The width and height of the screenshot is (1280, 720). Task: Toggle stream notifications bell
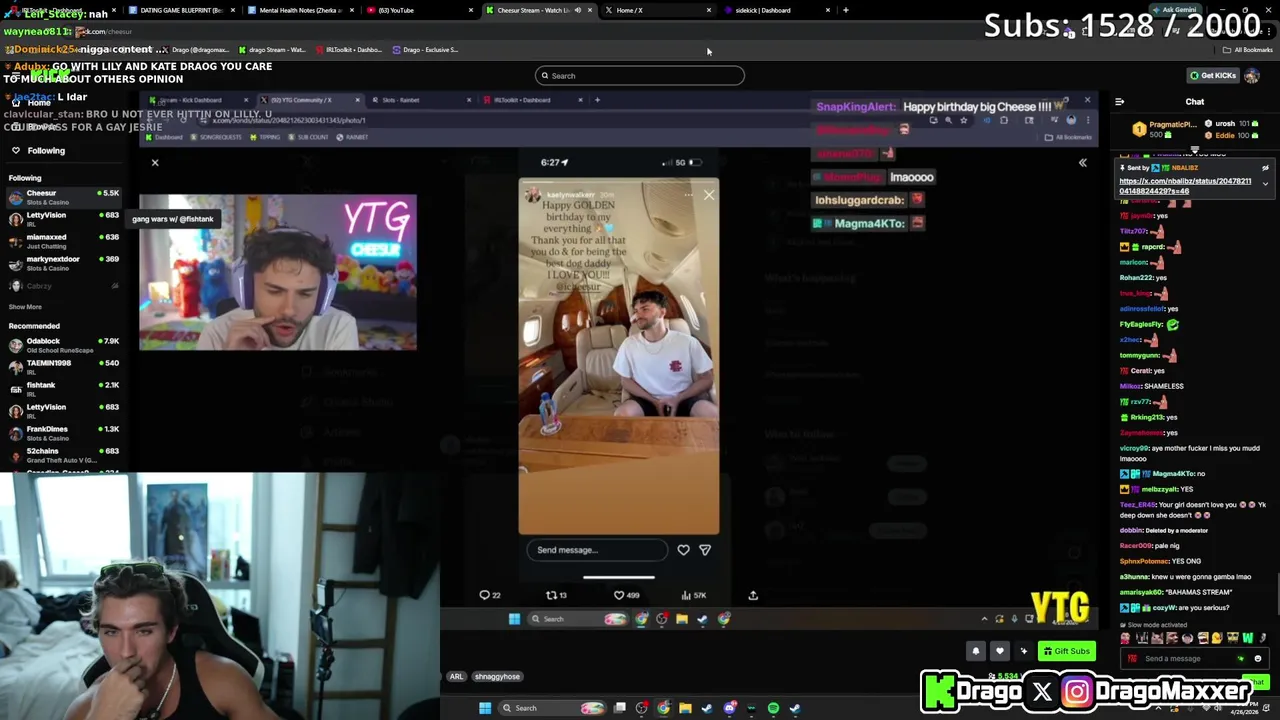(975, 651)
